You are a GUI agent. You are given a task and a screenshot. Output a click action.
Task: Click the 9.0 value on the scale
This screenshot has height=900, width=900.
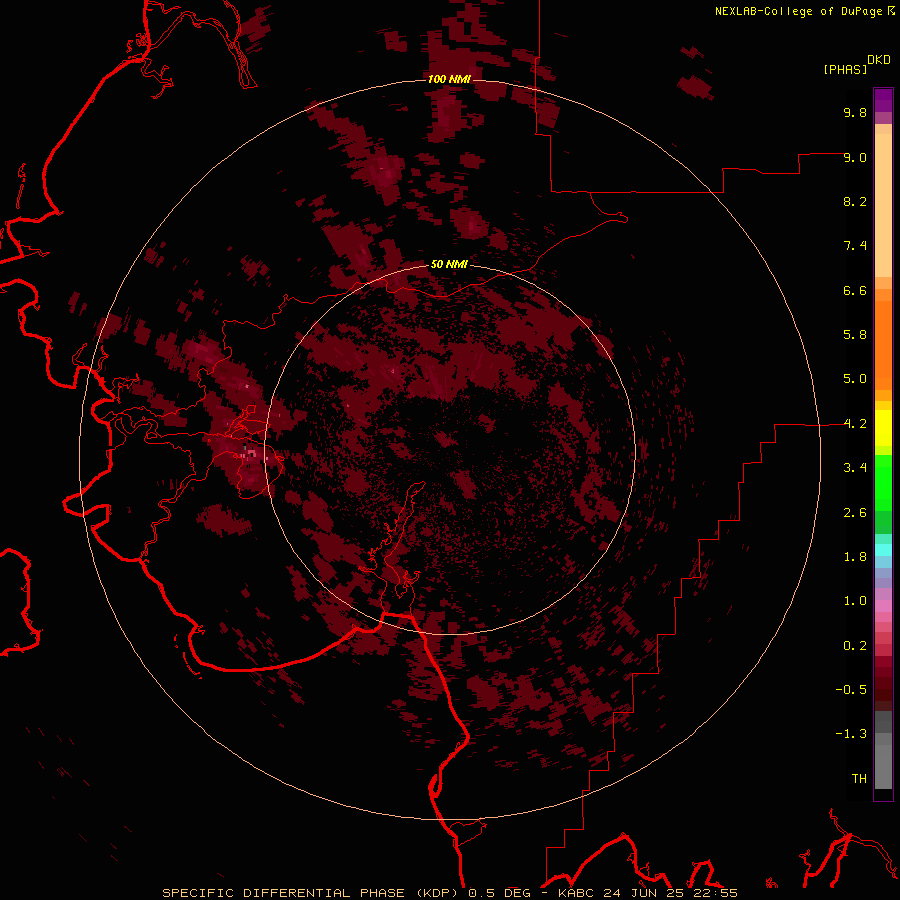pos(855,157)
